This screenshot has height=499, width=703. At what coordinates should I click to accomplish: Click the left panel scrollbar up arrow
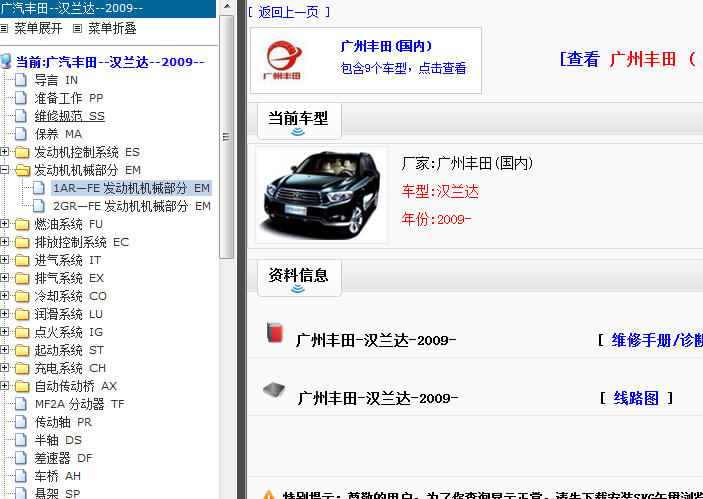click(227, 7)
